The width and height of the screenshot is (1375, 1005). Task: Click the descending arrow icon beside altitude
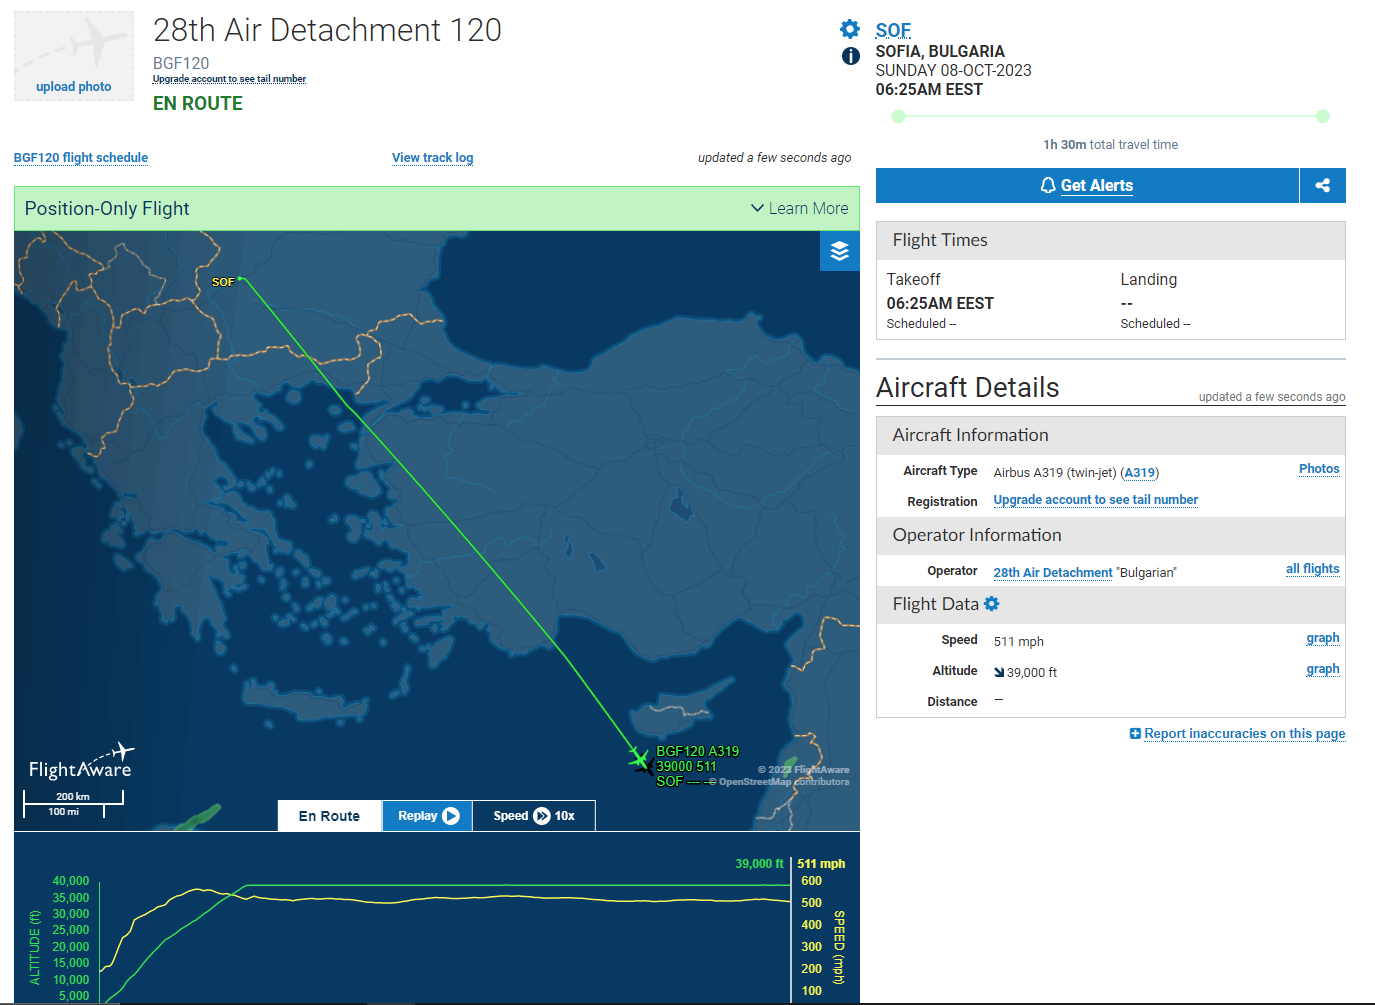999,672
